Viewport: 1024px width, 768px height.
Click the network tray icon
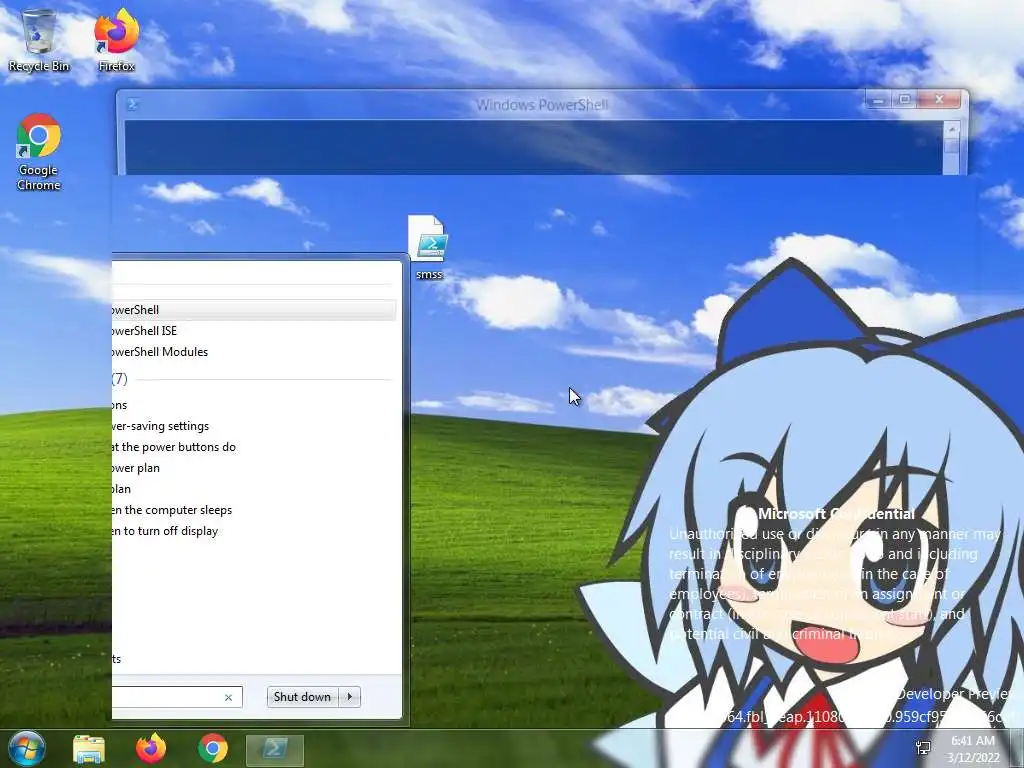point(923,748)
